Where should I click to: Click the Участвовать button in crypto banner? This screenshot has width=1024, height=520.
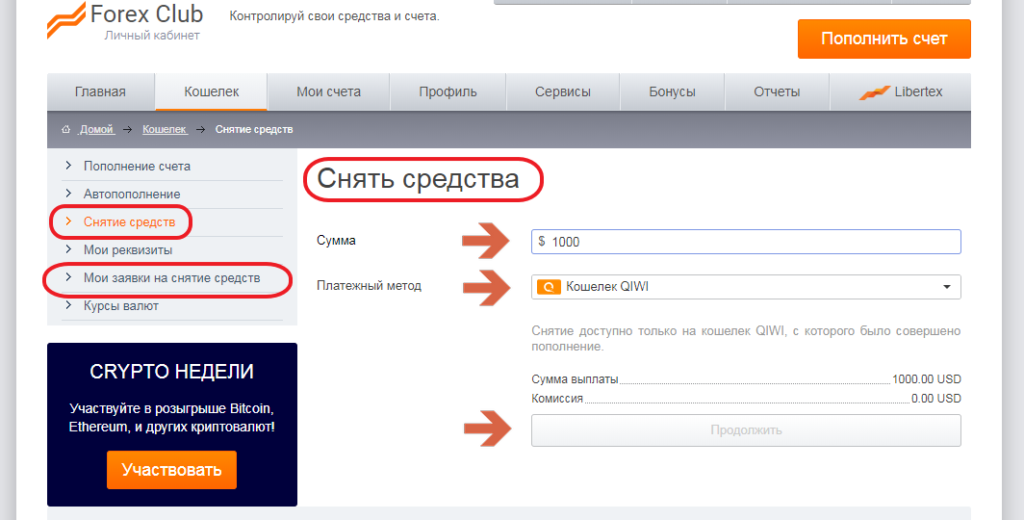point(172,470)
